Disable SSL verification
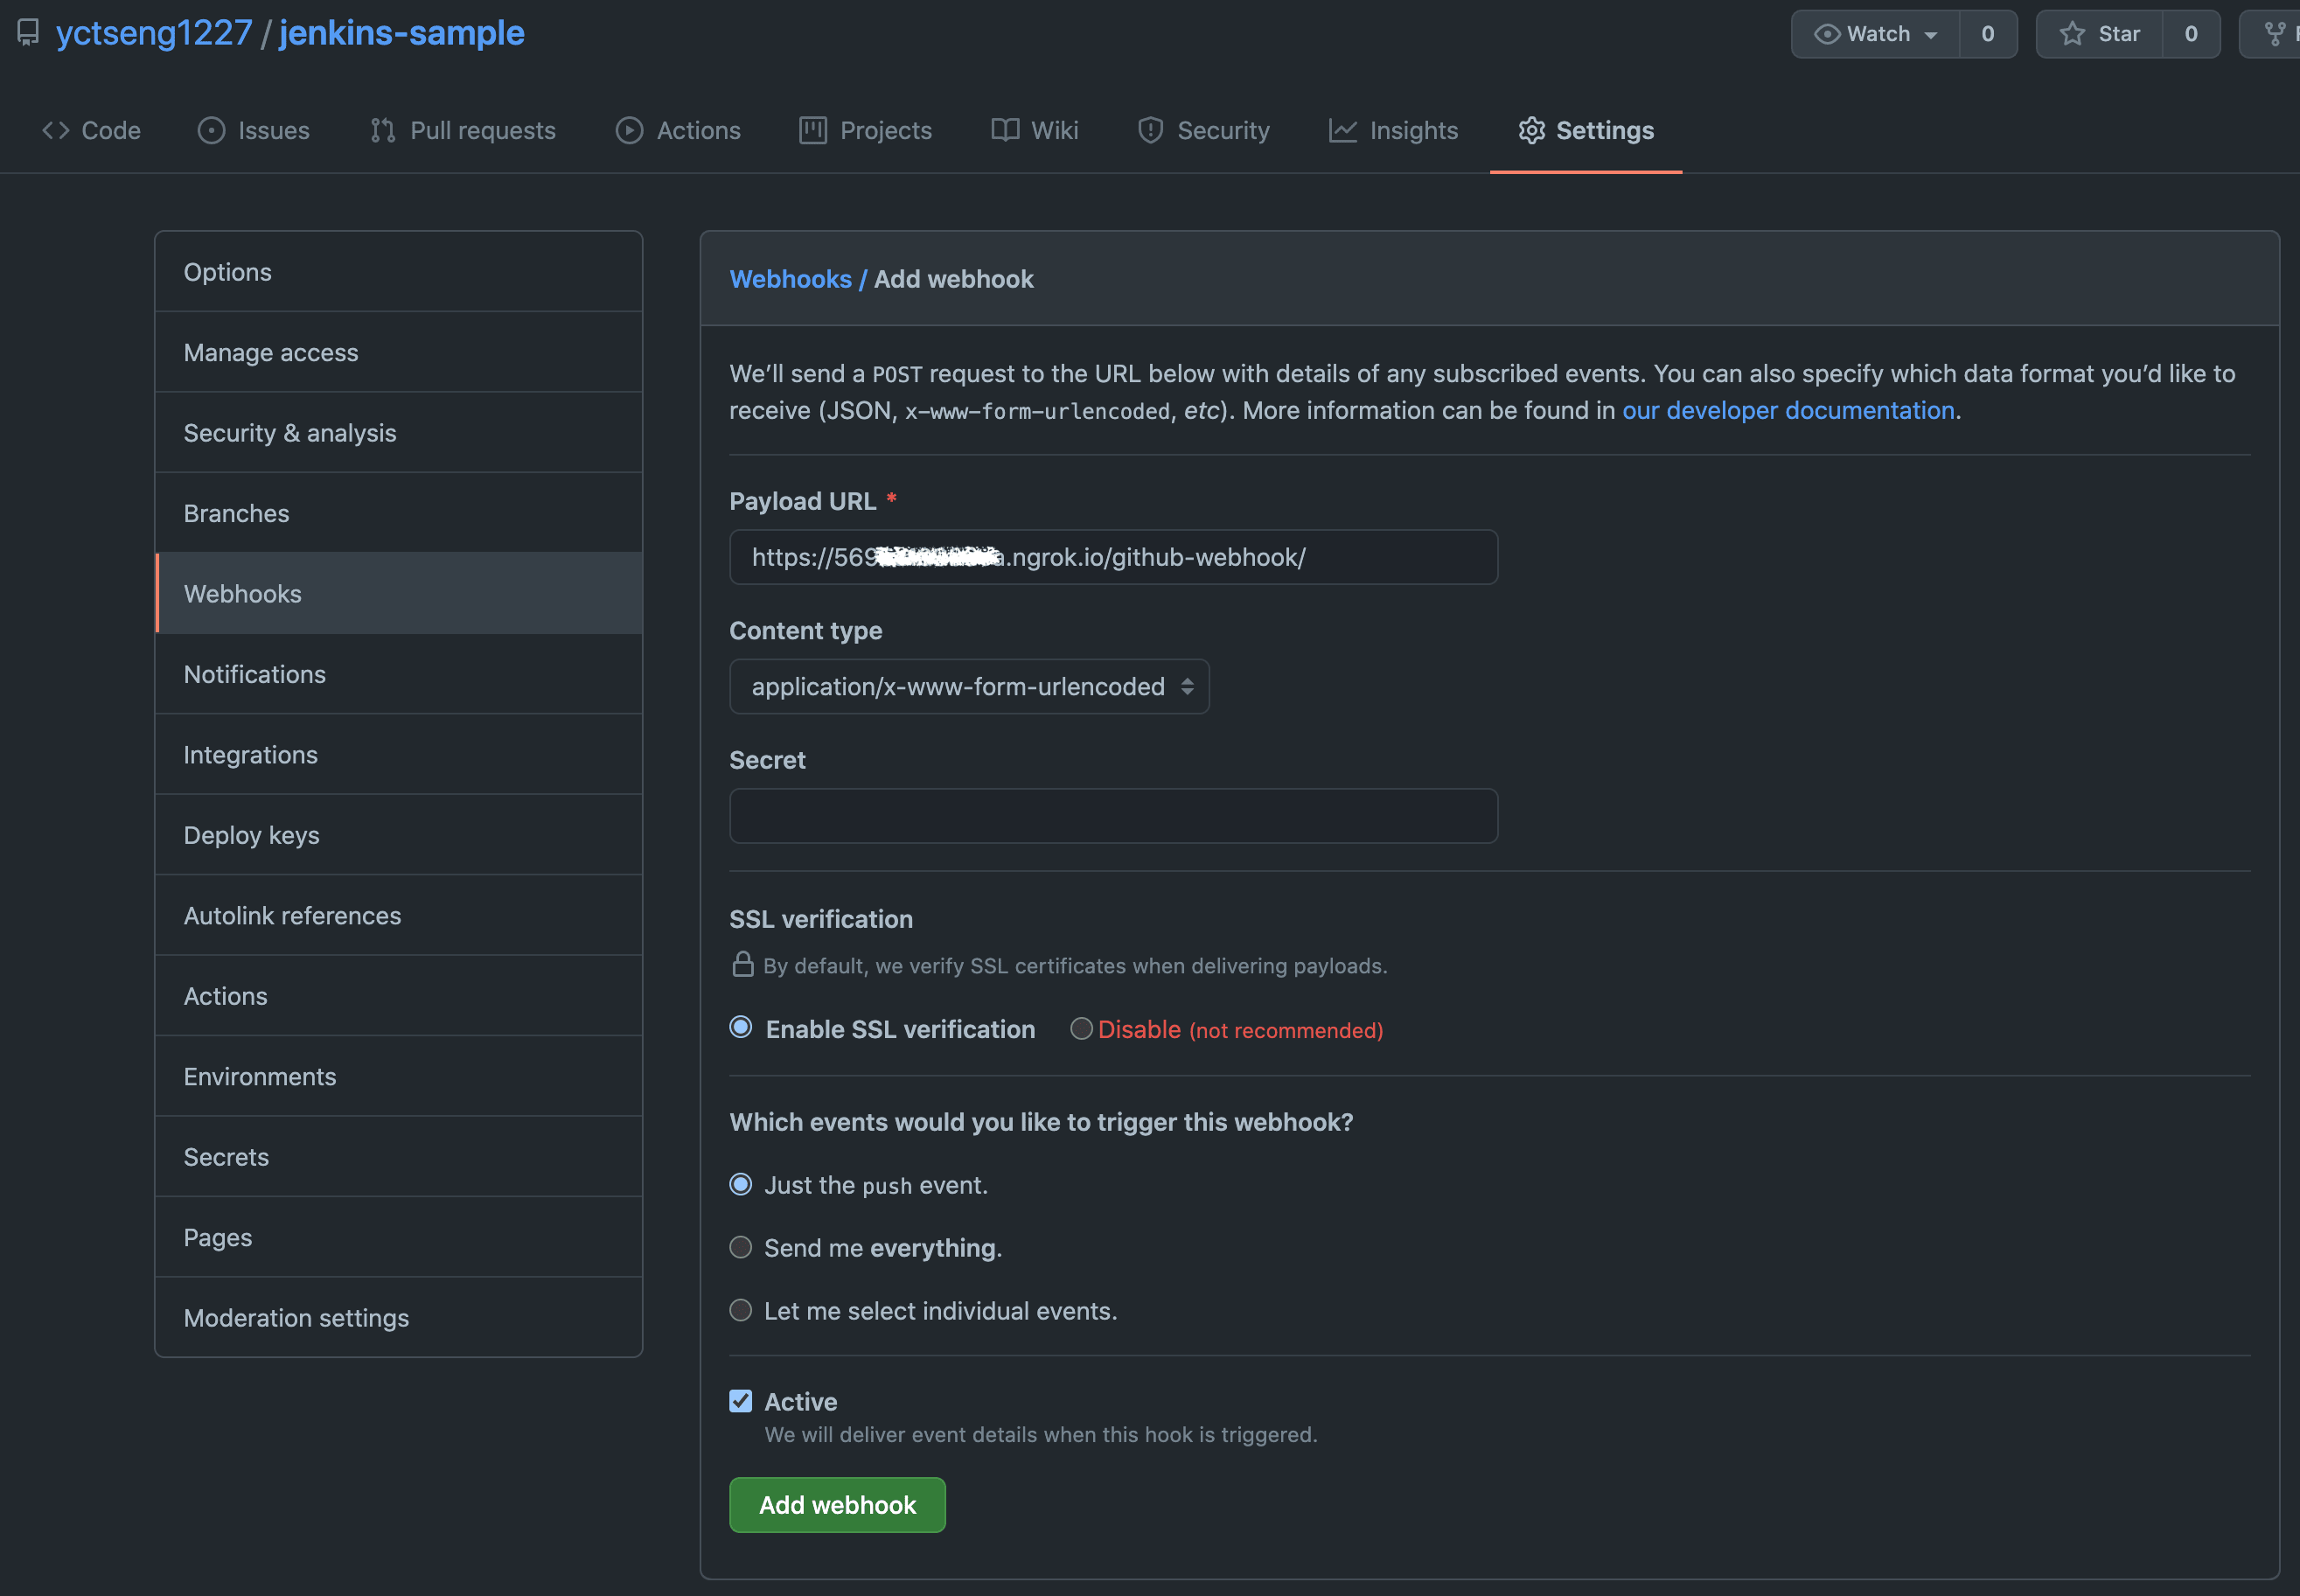 [1081, 1029]
